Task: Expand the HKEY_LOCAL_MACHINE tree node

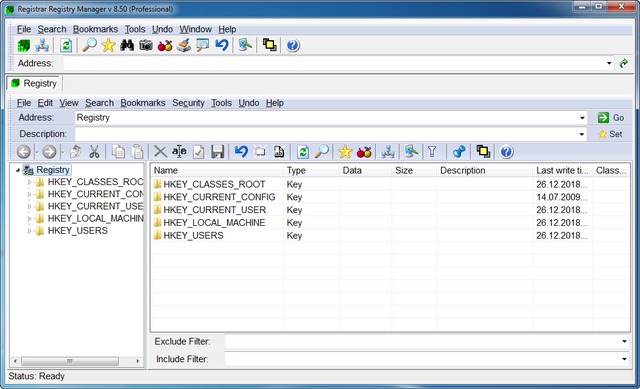Action: click(x=29, y=219)
